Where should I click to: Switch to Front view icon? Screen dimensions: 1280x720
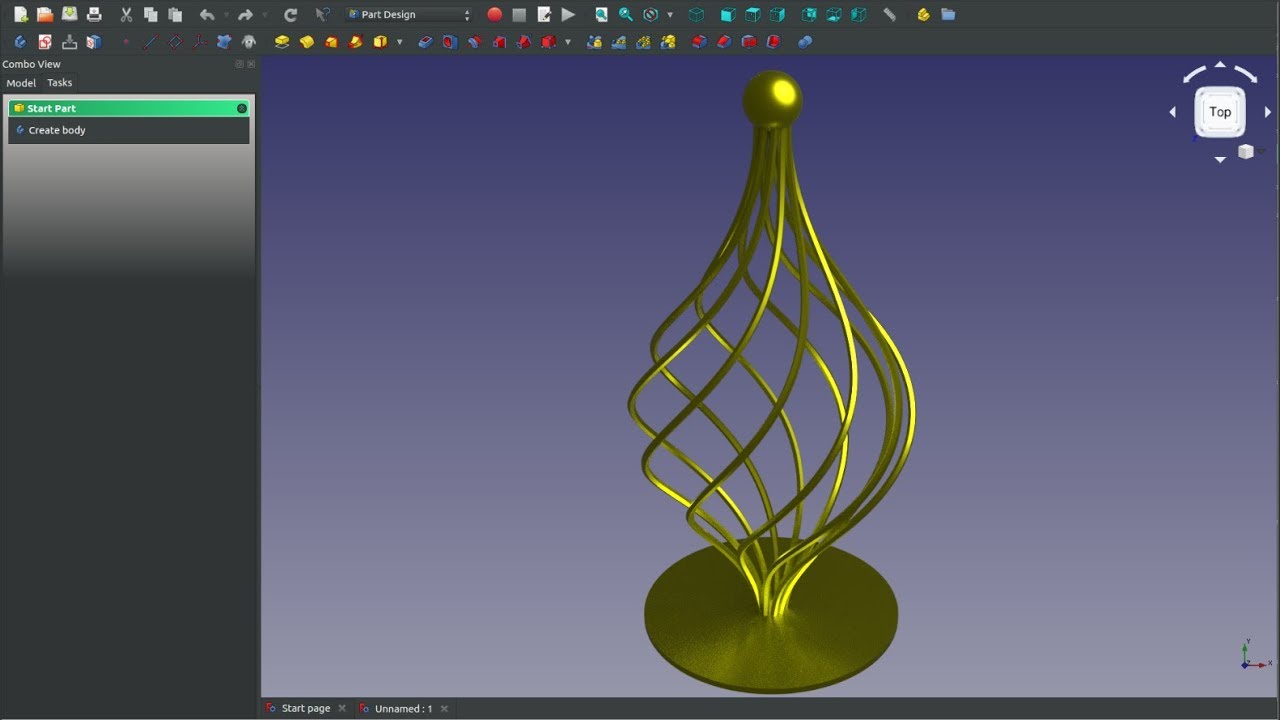point(728,15)
